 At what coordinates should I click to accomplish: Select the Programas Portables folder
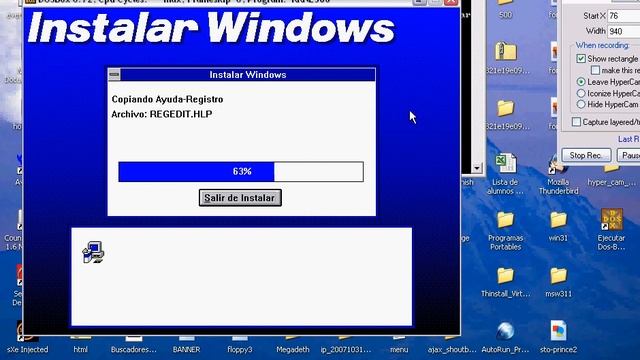tap(505, 231)
